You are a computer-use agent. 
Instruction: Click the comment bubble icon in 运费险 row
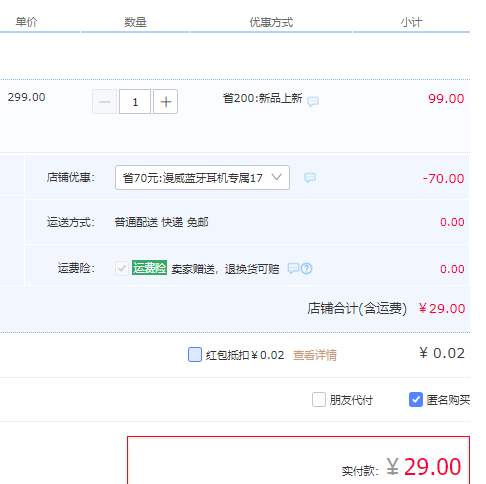[293, 268]
